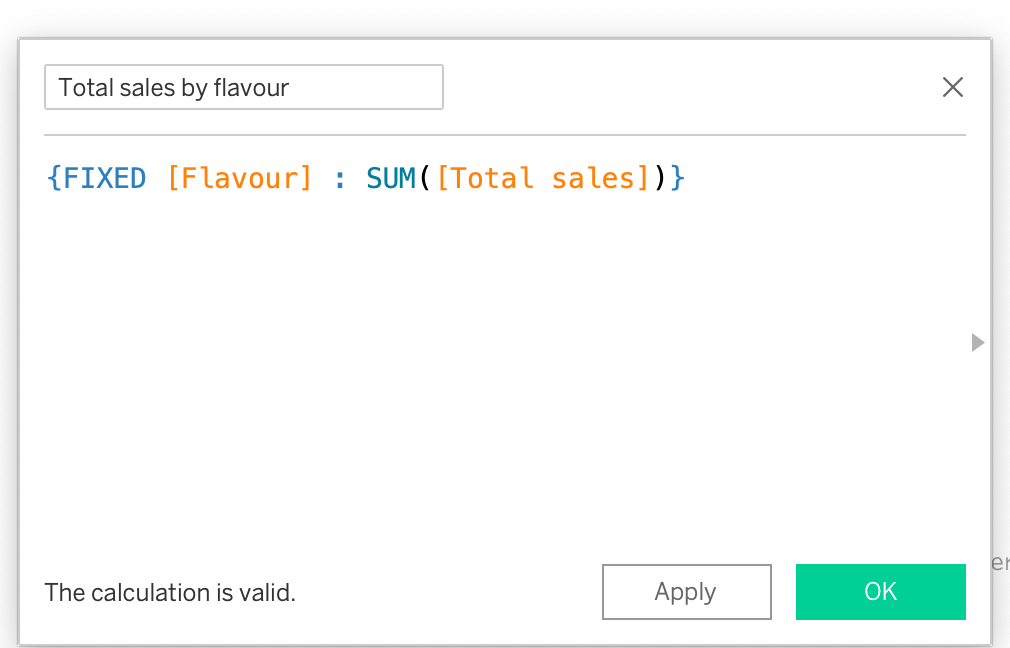
Task: Select the [Flavour] field reference
Action: [x=239, y=178]
